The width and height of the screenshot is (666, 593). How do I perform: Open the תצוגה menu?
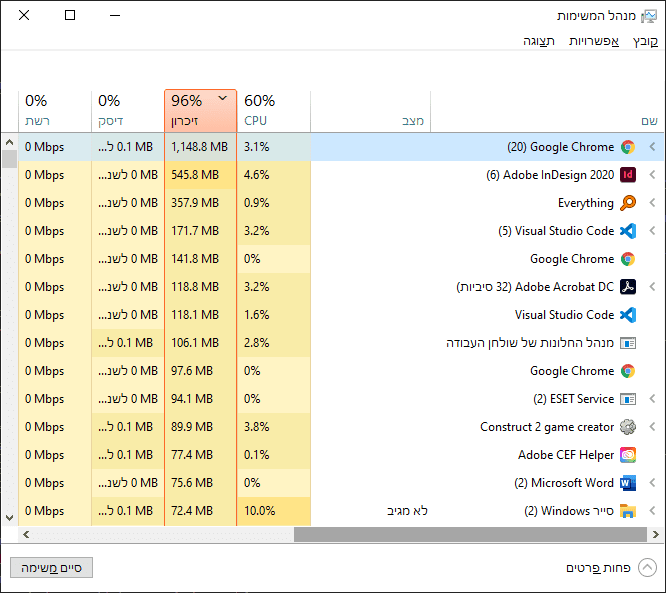pos(540,41)
